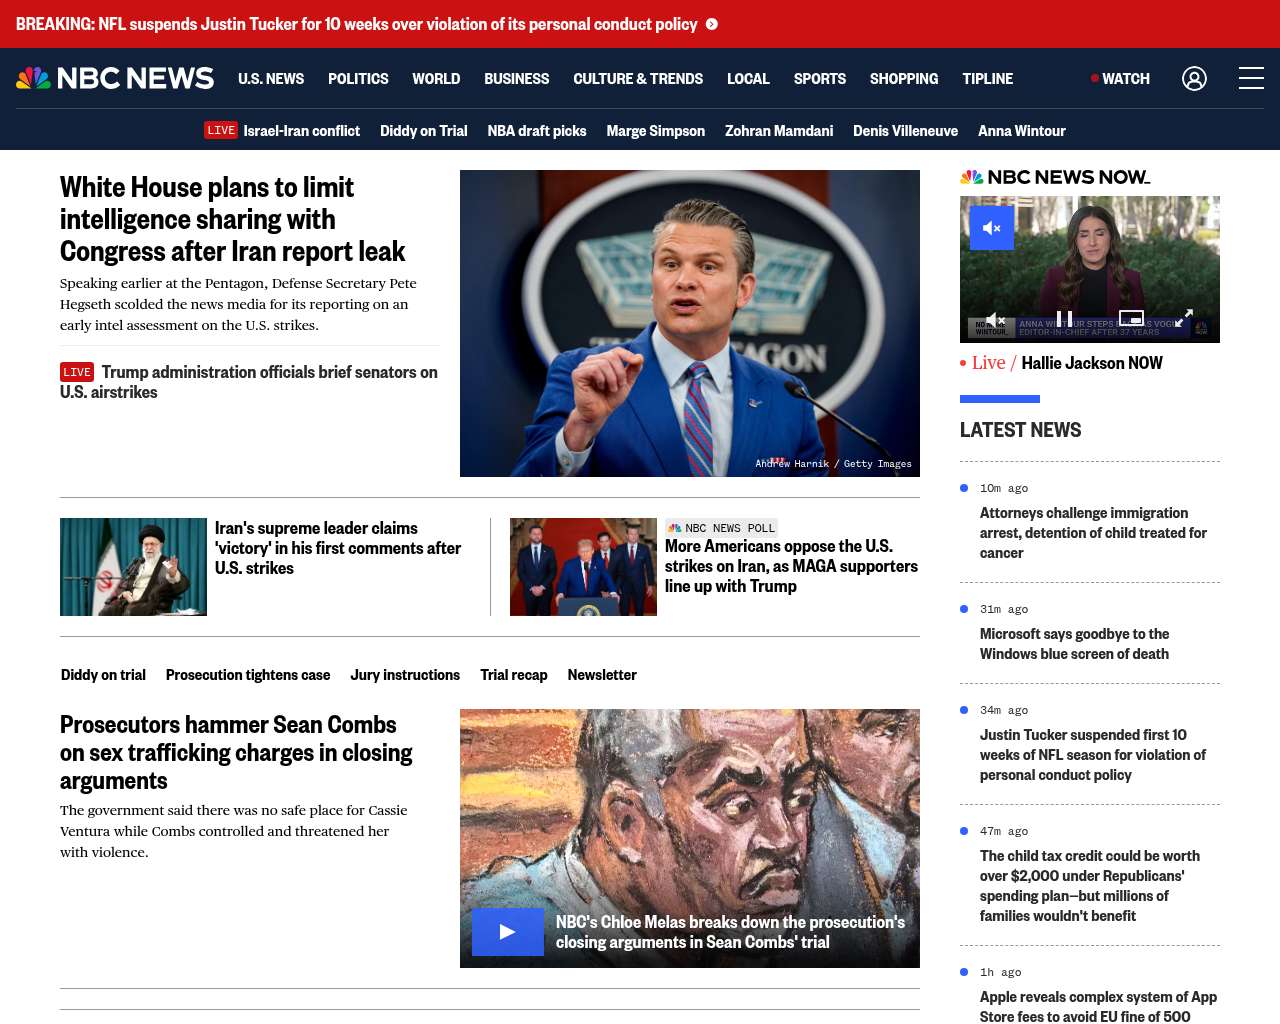Image resolution: width=1280 pixels, height=1024 pixels.
Task: Open More Americans oppose U.S. strikes story
Action: pos(791,566)
